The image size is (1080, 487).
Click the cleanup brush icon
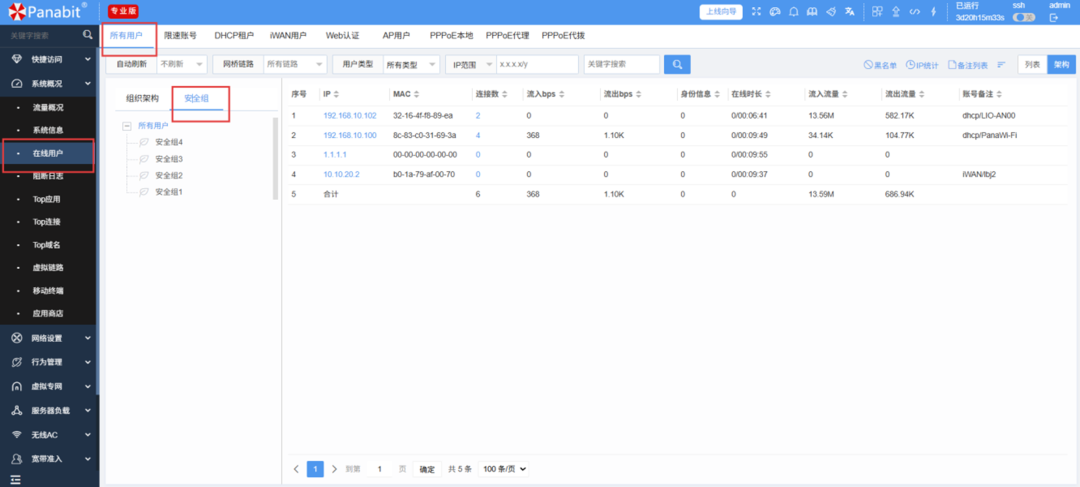(x=831, y=12)
